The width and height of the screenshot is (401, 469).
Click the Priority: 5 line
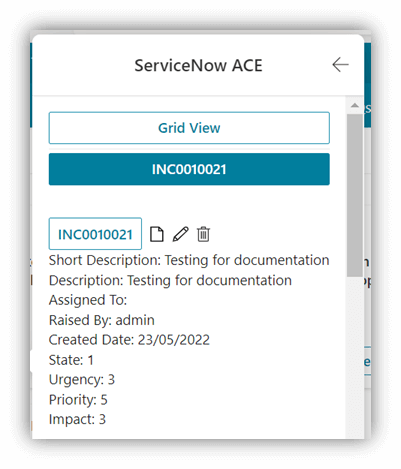pos(78,400)
